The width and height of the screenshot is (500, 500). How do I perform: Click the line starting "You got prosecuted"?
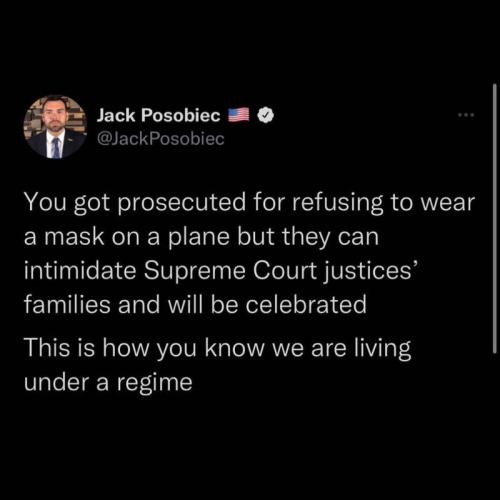[x=249, y=203]
